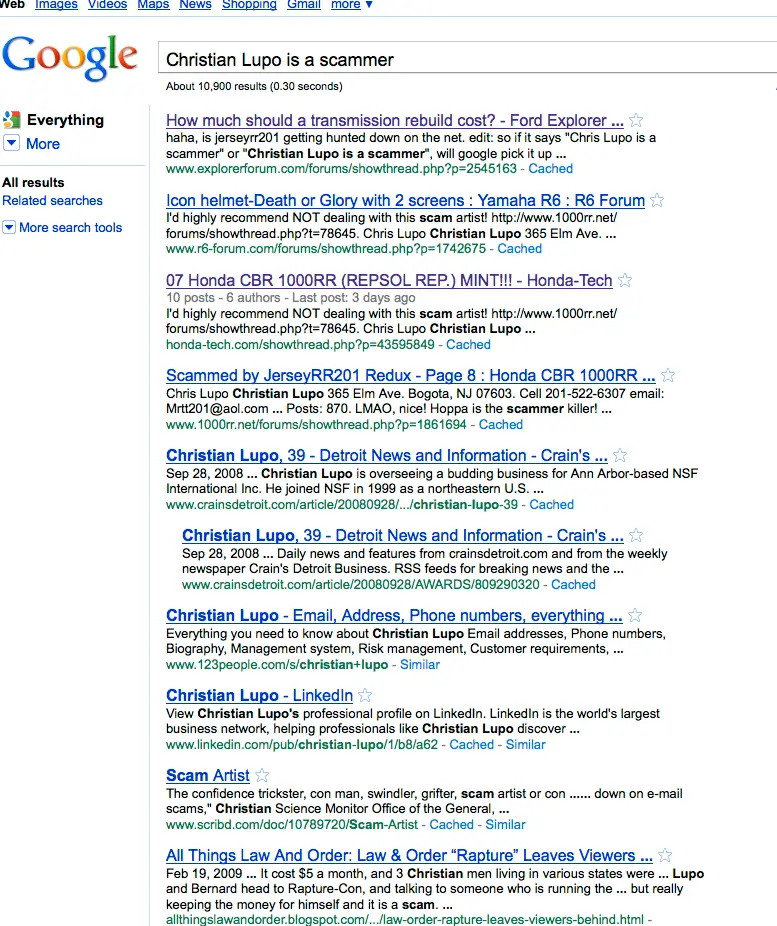Screen dimensions: 777x926
Task: Click the allthingslawandorder.blogspot.com URL text
Action: pos(404,920)
